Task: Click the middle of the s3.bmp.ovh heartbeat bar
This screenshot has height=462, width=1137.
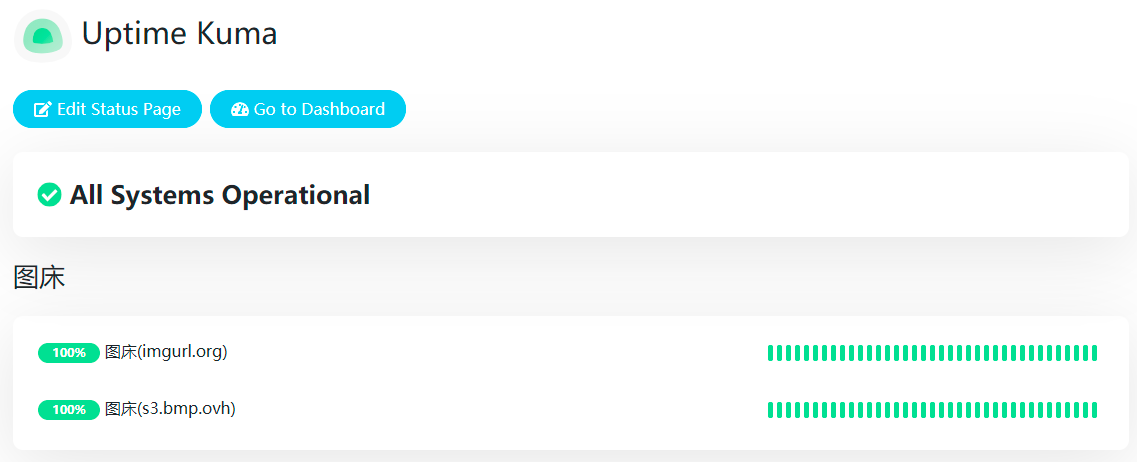Action: tap(933, 410)
